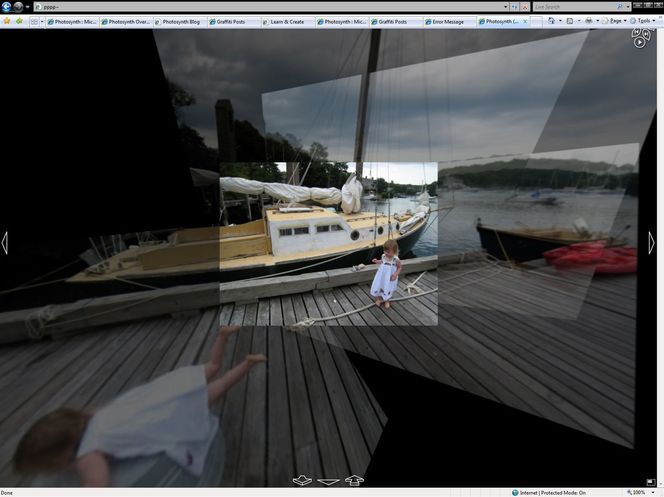
Task: Expand the Quick Tabs list dropdown arrow
Action: pos(42,22)
